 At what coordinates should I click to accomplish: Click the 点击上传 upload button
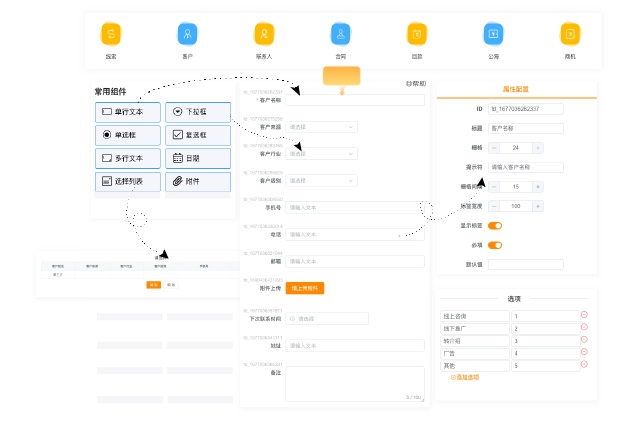305,288
